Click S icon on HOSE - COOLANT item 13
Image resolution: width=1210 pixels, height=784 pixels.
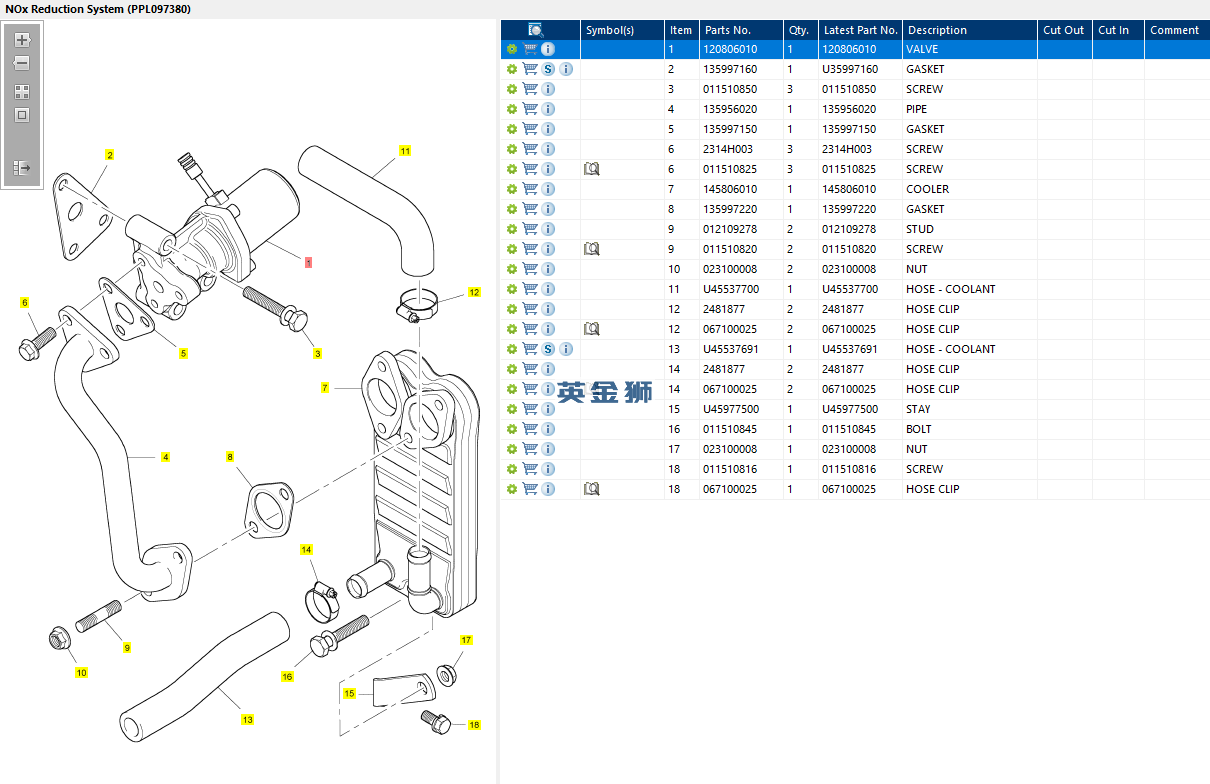(548, 349)
